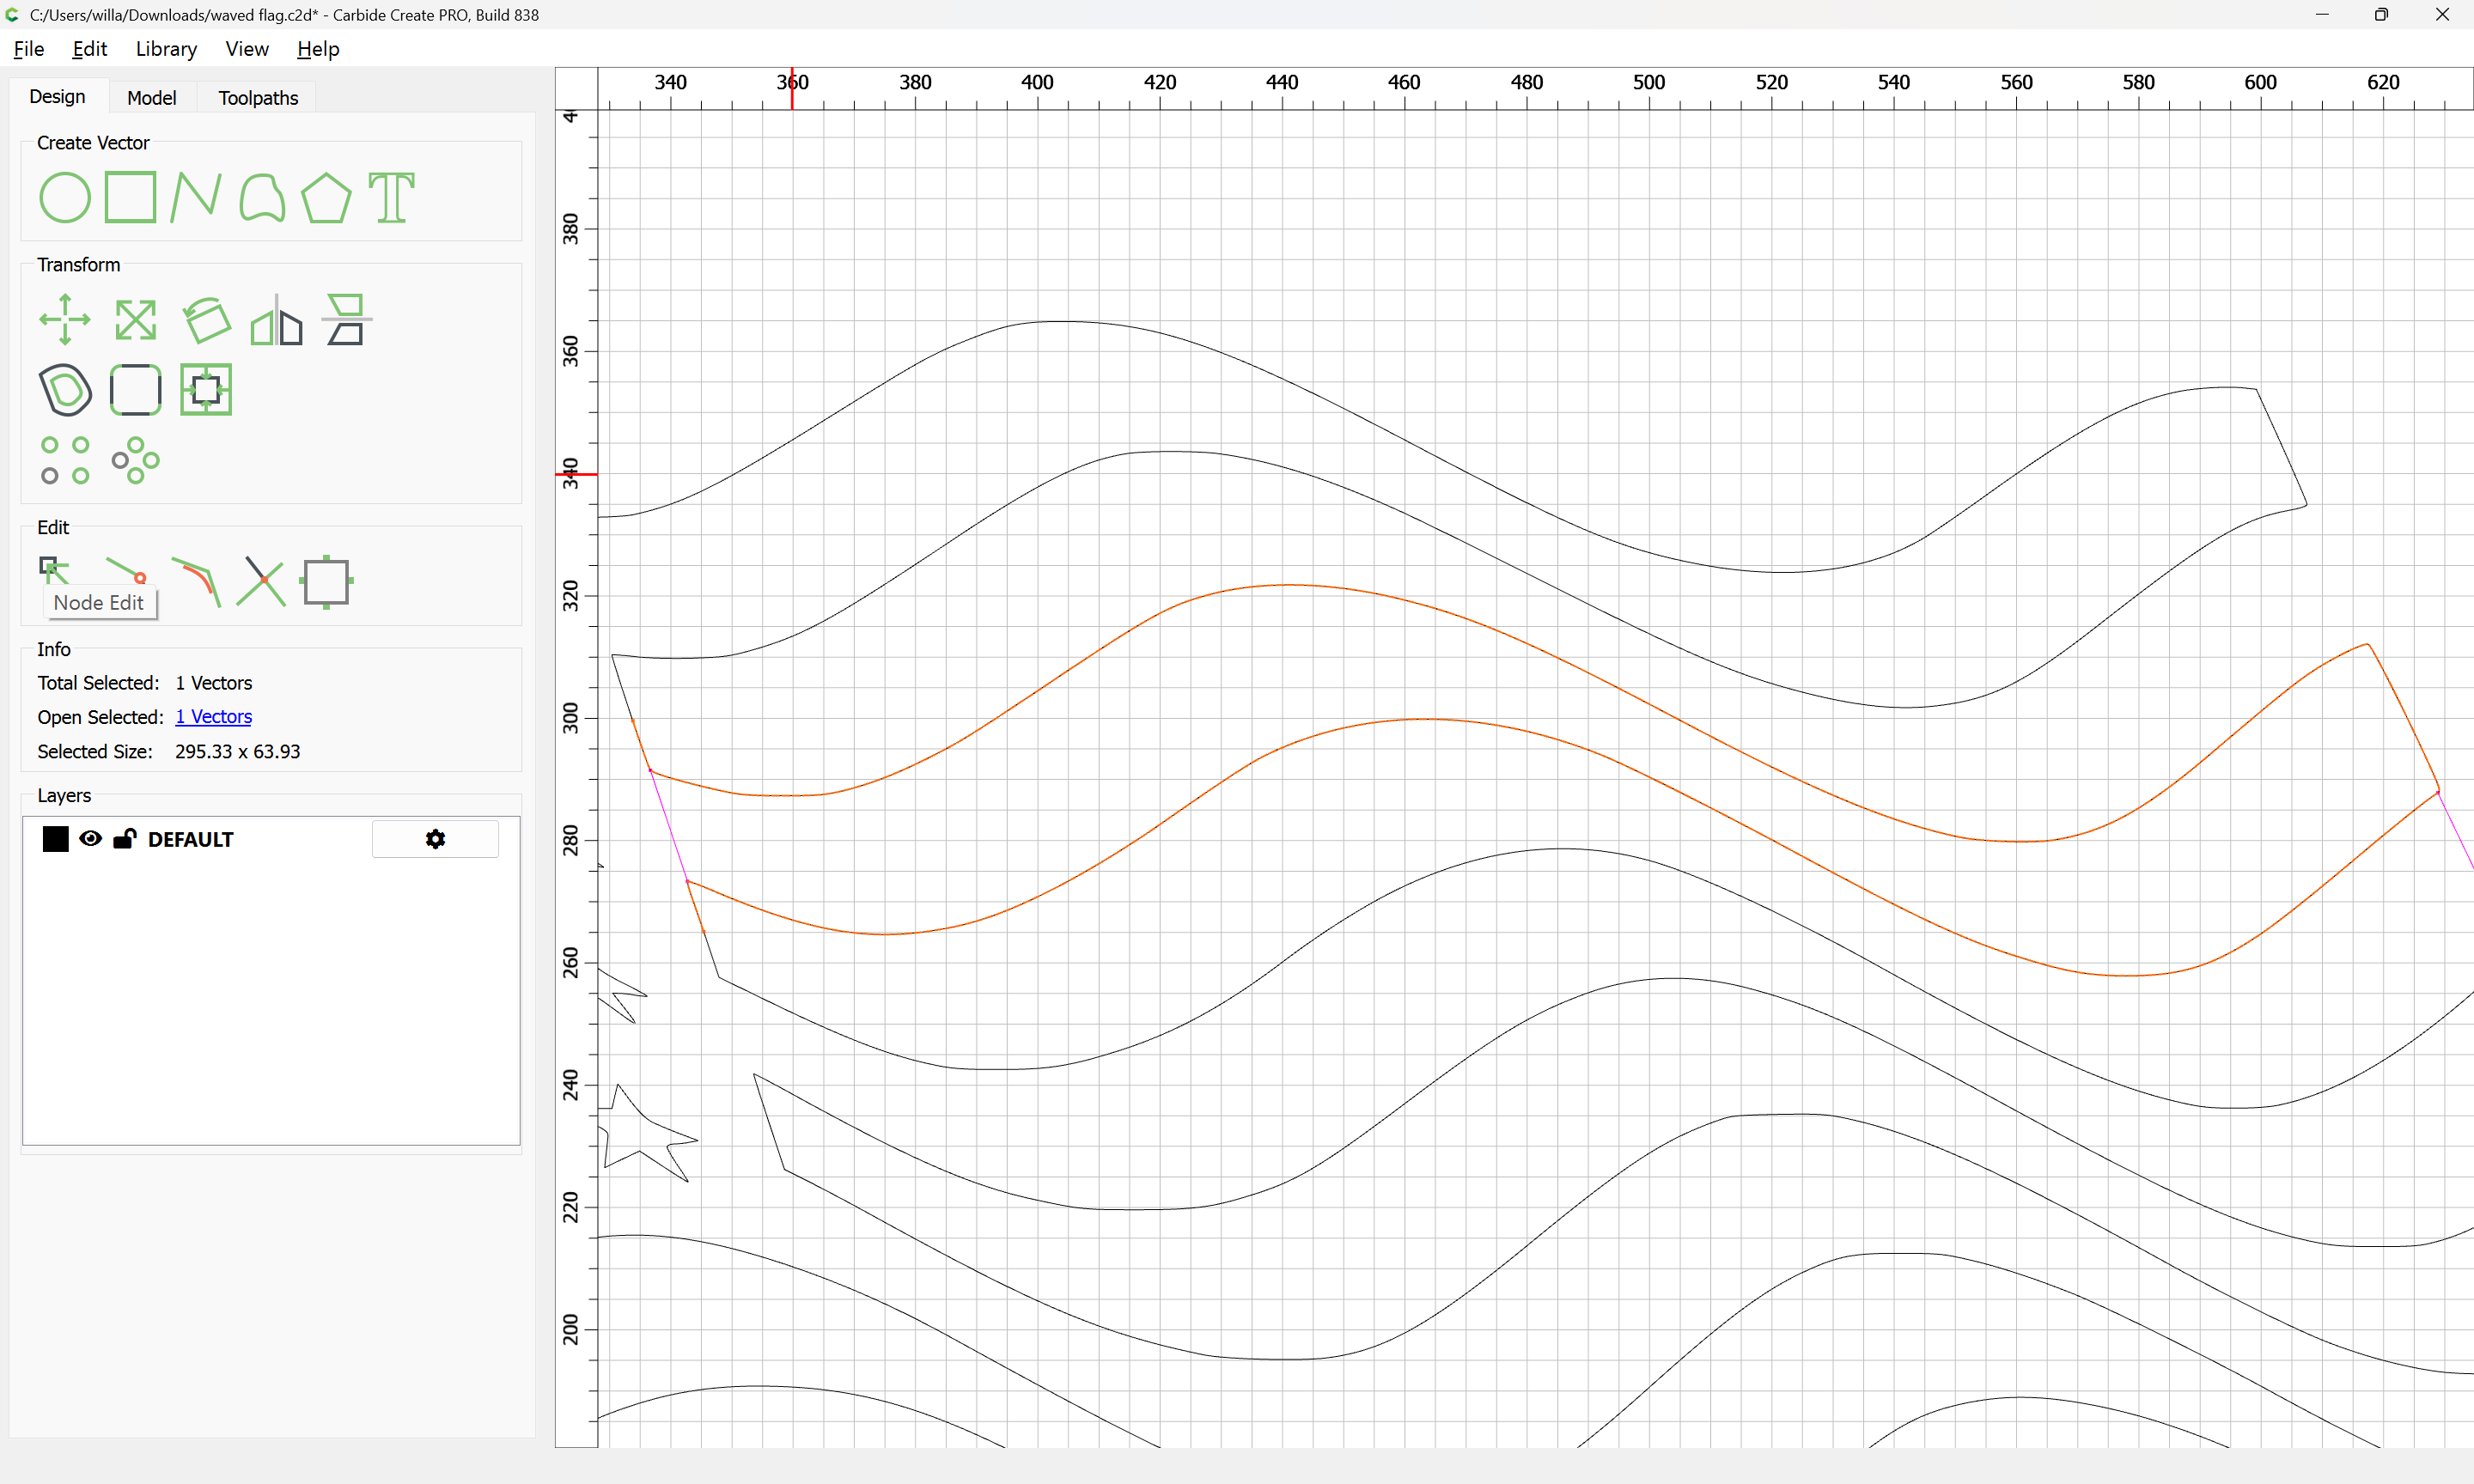Activate the Trim Vectors scissors tool
Image resolution: width=2474 pixels, height=1484 pixels.
pyautogui.click(x=261, y=582)
